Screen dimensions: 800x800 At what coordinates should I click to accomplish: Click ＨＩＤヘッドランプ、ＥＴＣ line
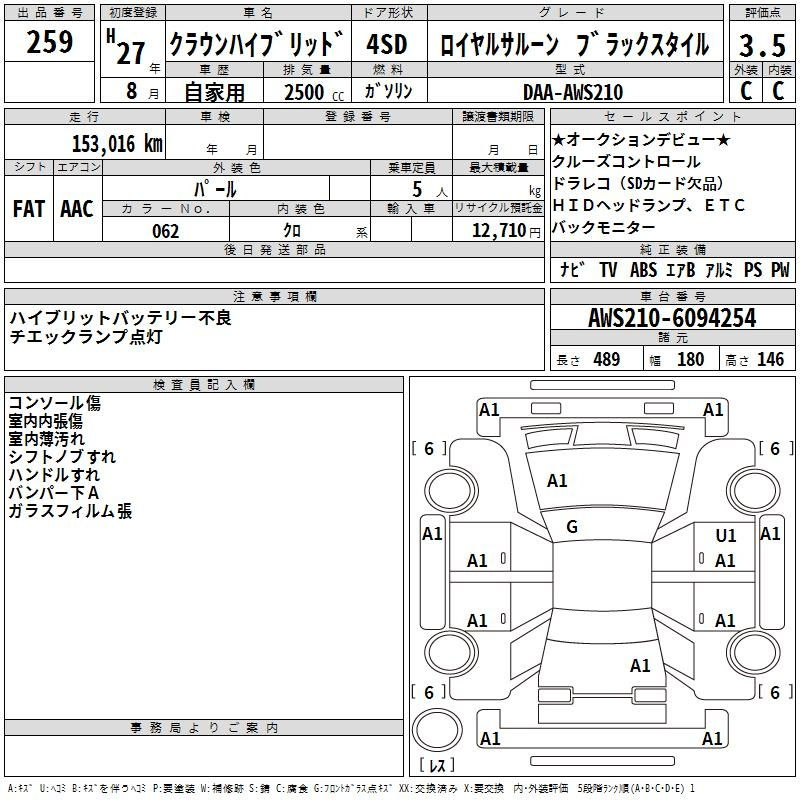pos(648,205)
